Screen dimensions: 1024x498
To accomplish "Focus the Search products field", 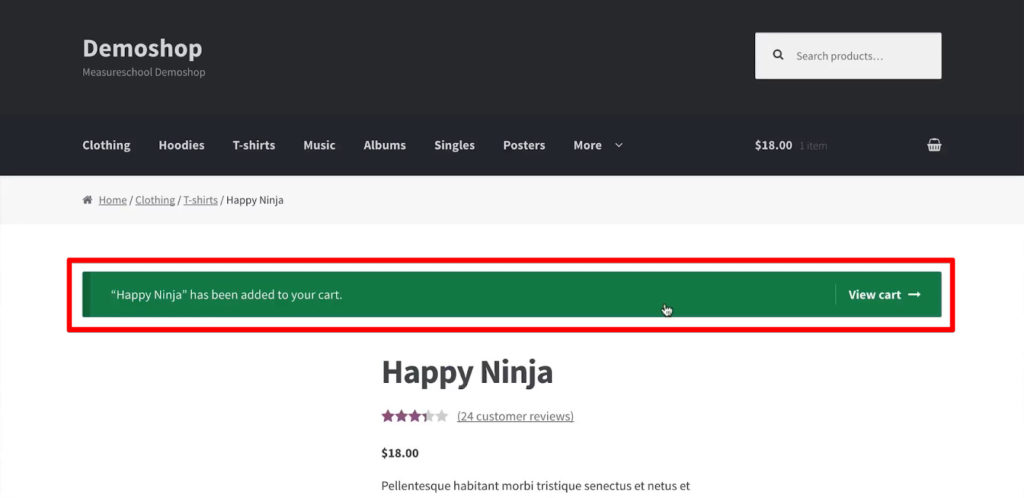I will click(x=848, y=55).
